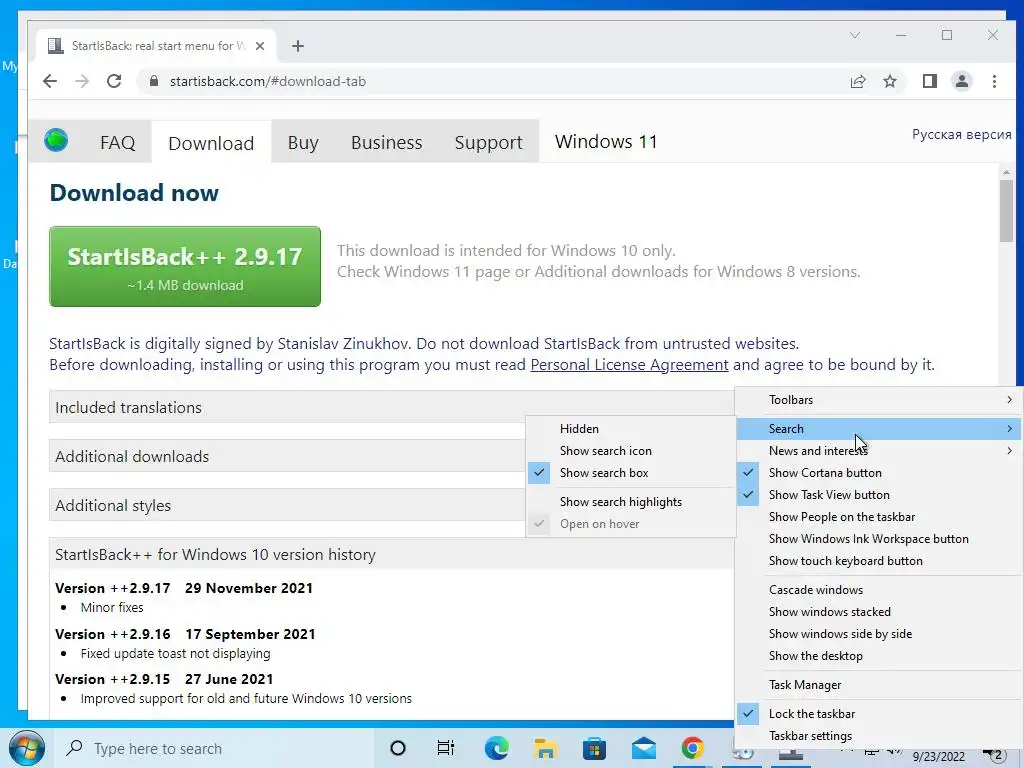Open the Windows 11 tab
Viewport: 1024px width, 768px height.
(606, 142)
